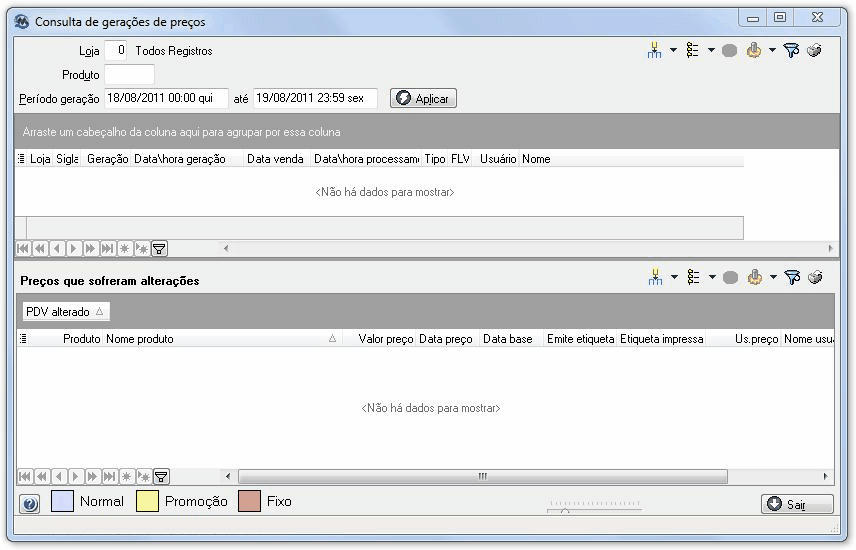Click left scroll arrow of lower grid scrollbar
This screenshot has width=856, height=550.
(x=228, y=476)
